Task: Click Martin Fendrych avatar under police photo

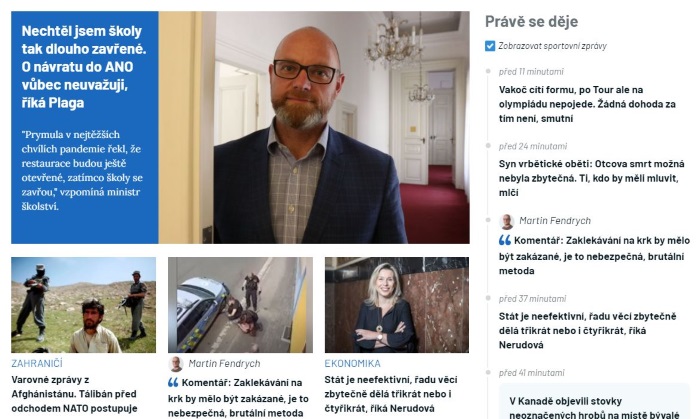Action: (x=176, y=364)
